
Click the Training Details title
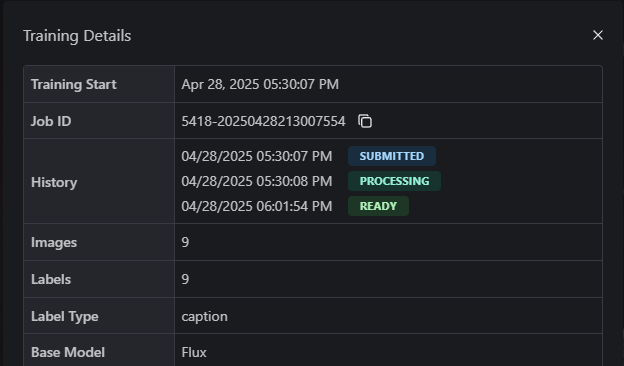pyautogui.click(x=77, y=36)
